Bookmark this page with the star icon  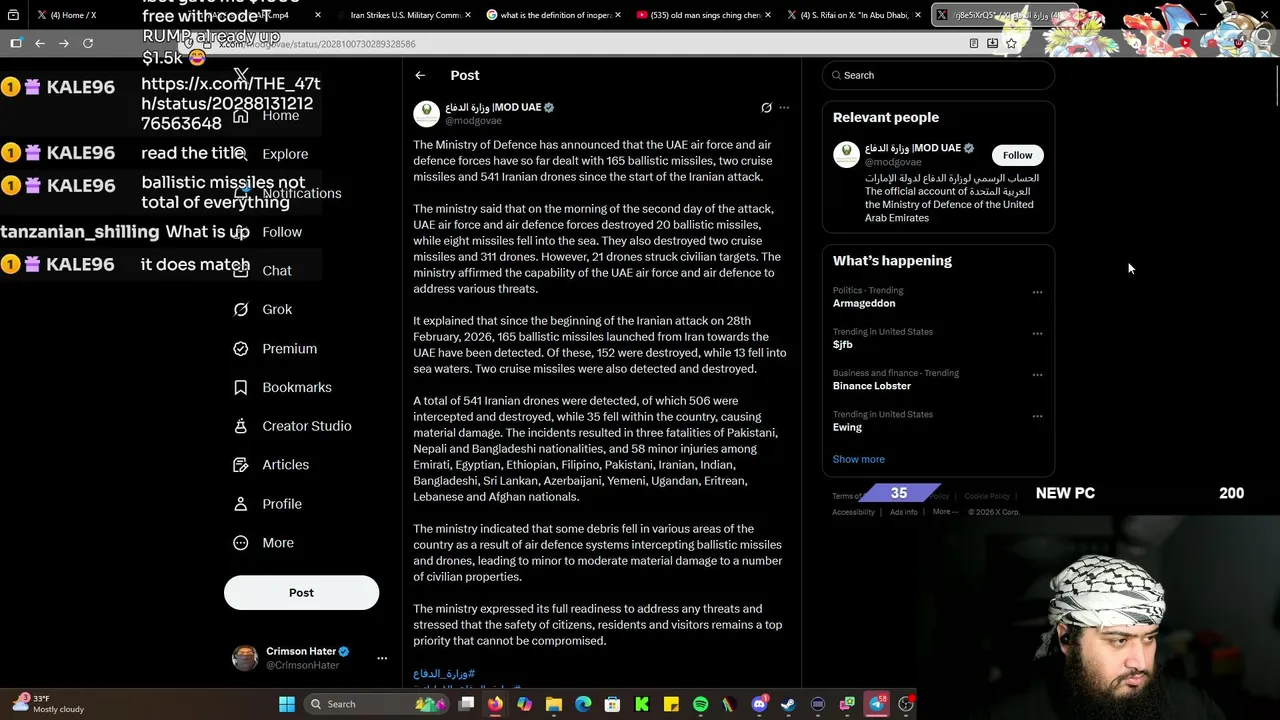click(1011, 43)
